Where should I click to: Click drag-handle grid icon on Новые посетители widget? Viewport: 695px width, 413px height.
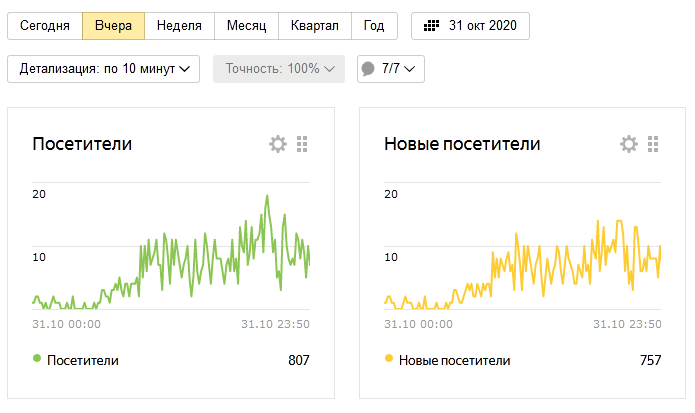coord(653,144)
